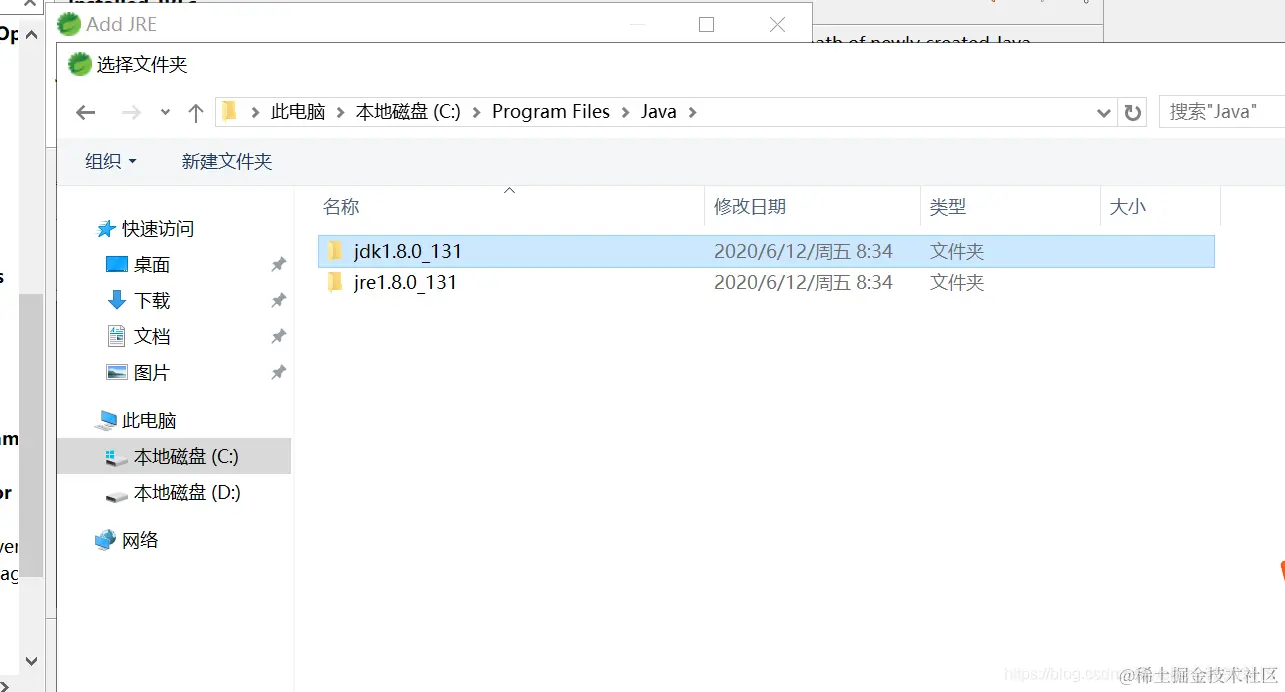Screen dimensions: 1285x692
Task: Sort by 修改日期 column header
Action: (750, 207)
